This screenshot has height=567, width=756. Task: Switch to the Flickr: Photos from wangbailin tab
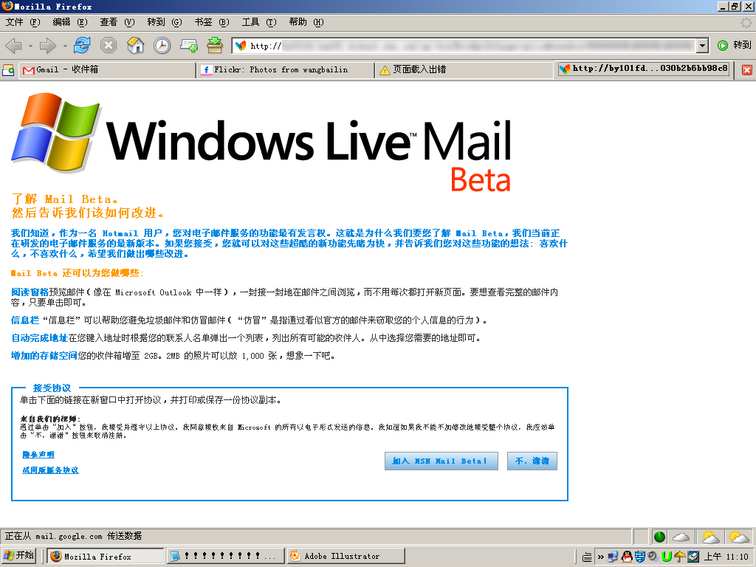coord(286,70)
